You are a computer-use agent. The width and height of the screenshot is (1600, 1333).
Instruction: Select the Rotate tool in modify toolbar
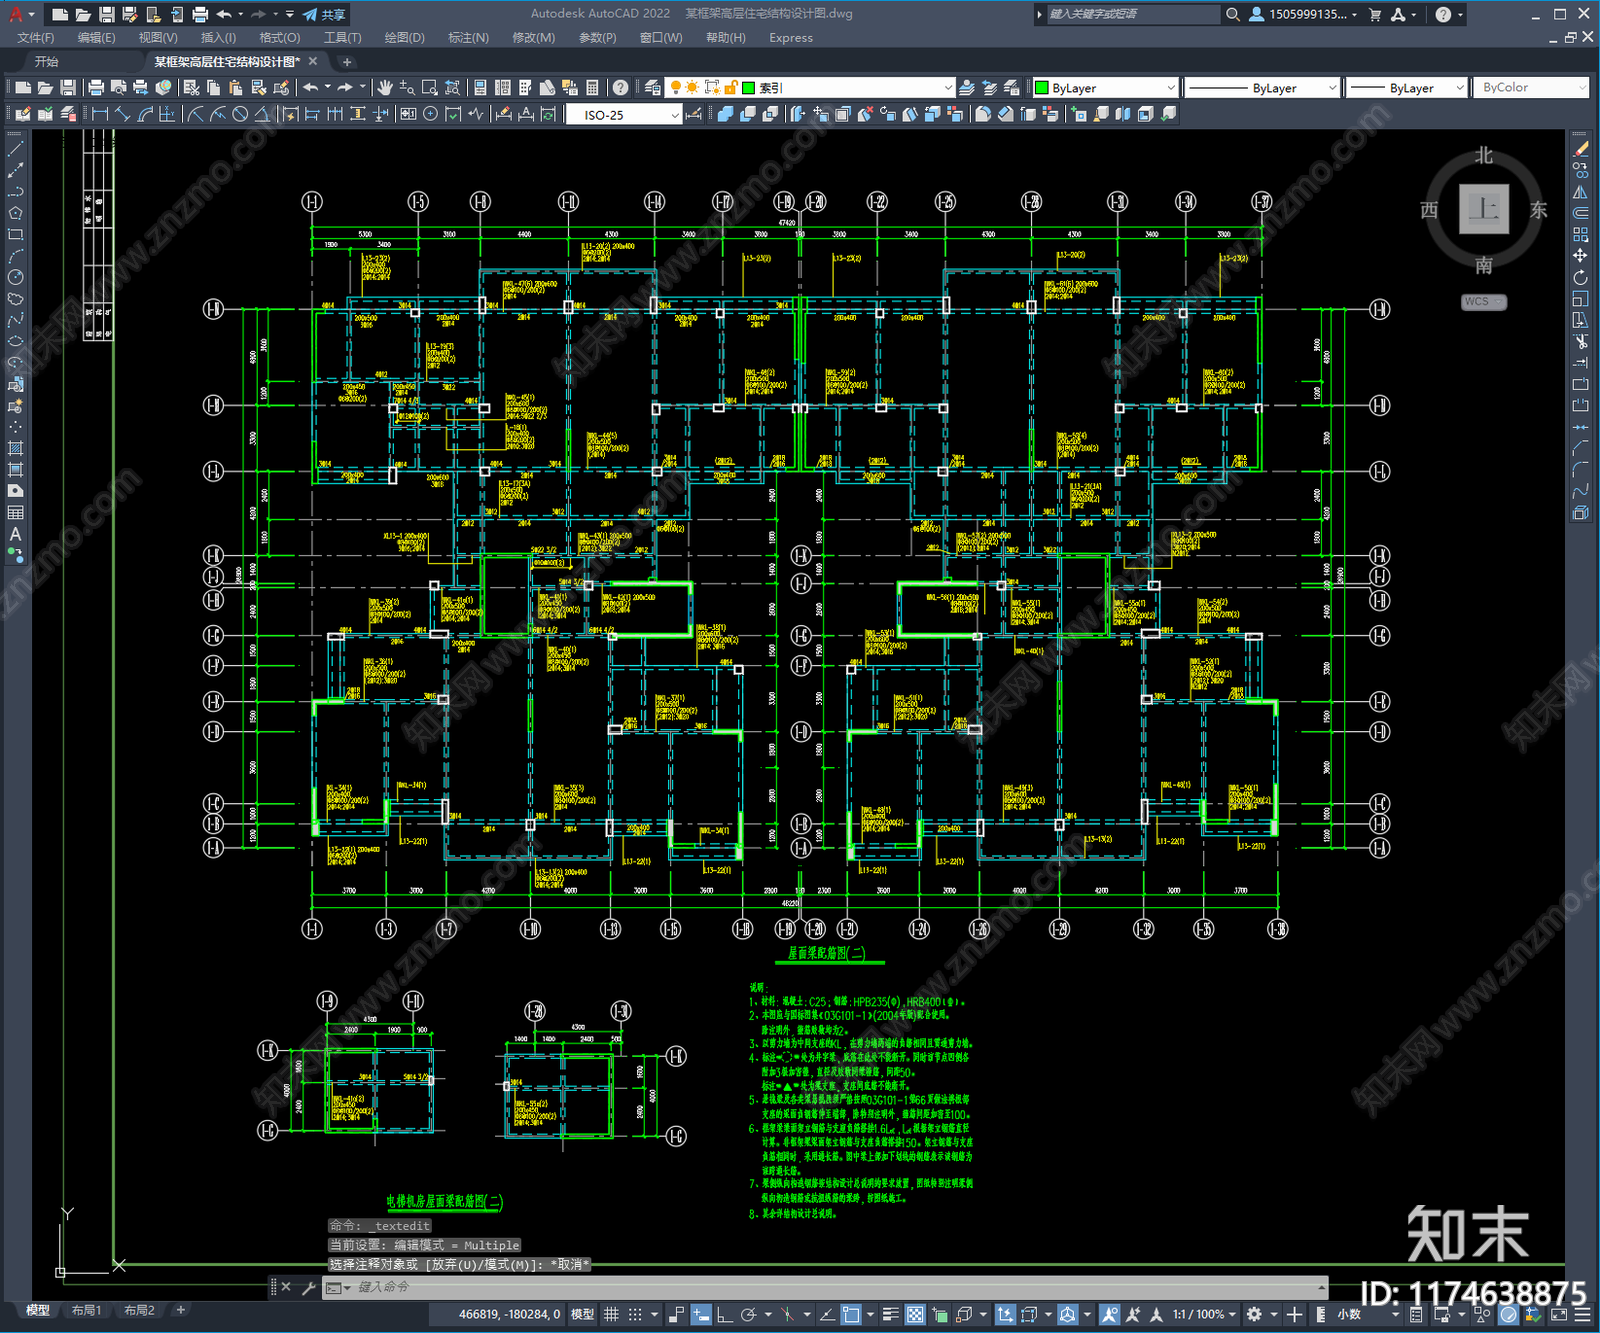coord(1581,277)
